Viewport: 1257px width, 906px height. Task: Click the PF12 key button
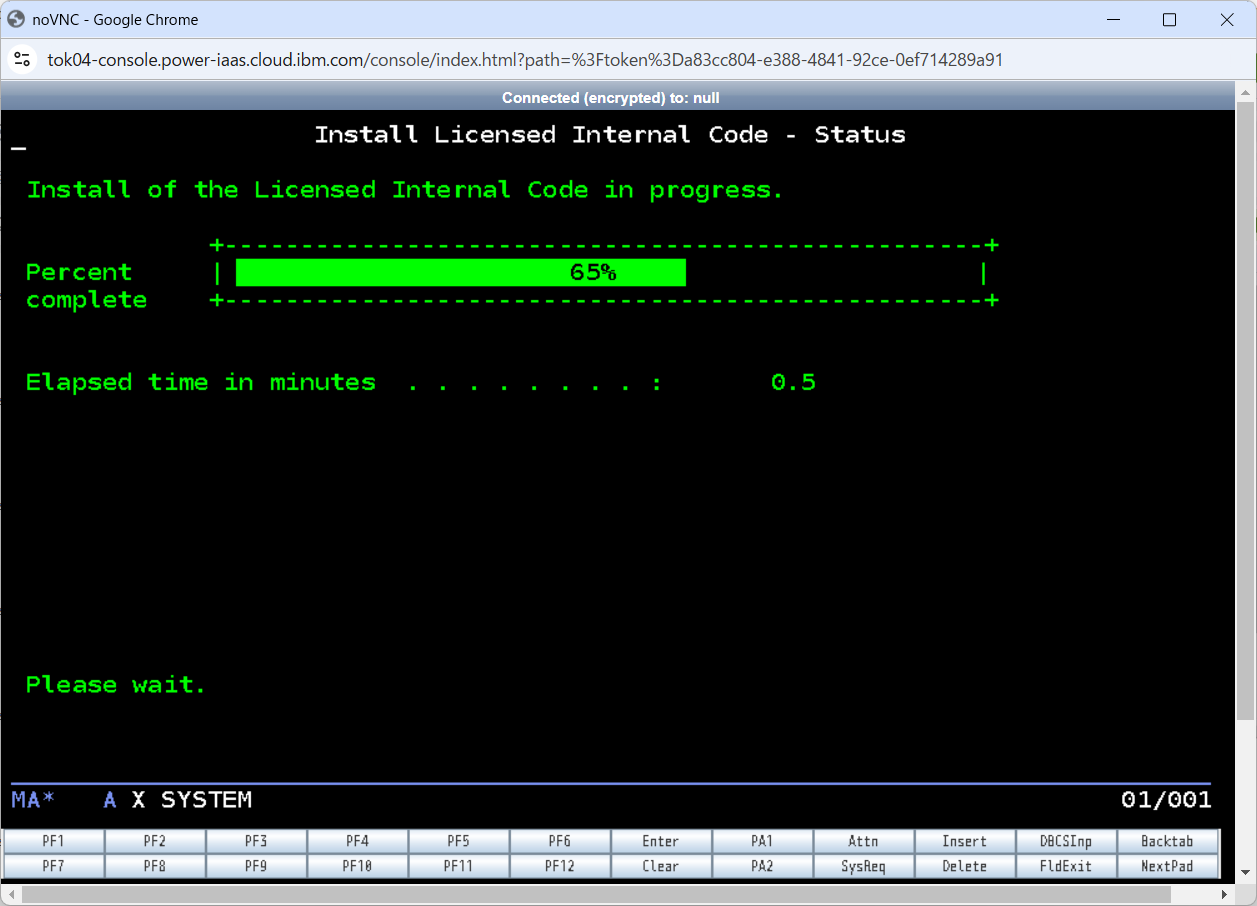559,866
